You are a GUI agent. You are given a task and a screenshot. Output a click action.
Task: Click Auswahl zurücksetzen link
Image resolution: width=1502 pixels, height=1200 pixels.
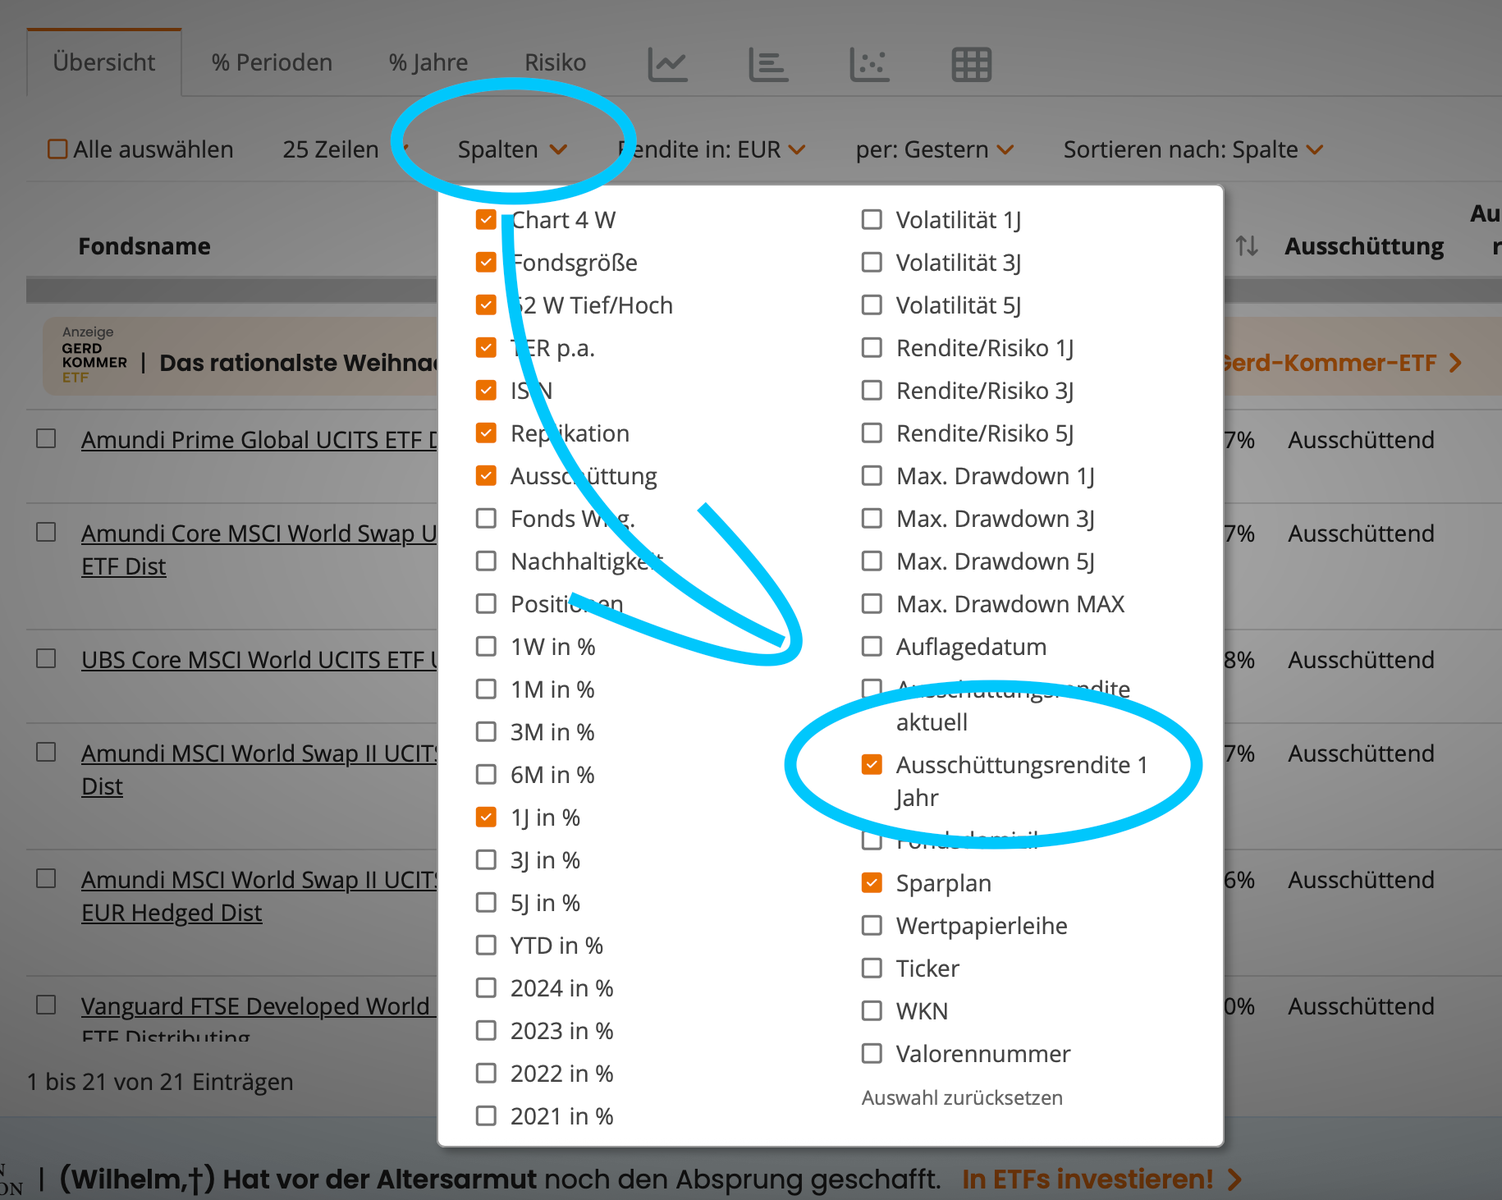[x=962, y=1098]
